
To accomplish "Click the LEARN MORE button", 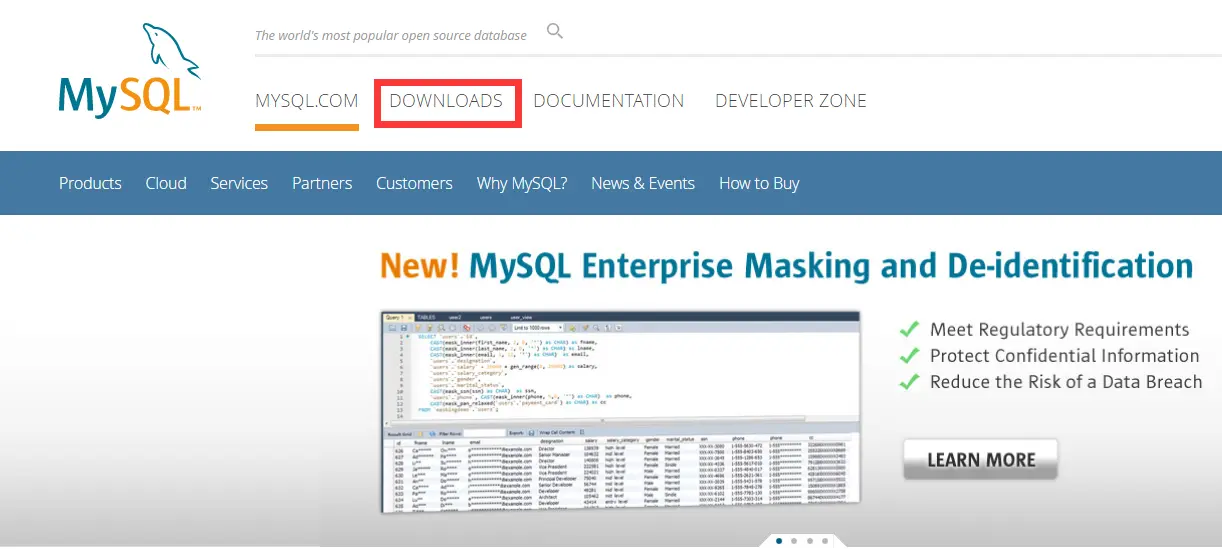I will tap(980, 460).
